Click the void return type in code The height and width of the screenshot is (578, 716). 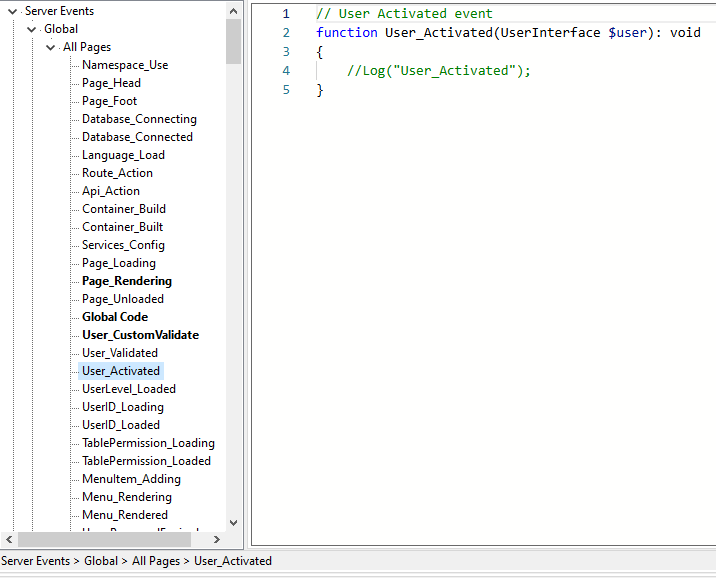[685, 33]
